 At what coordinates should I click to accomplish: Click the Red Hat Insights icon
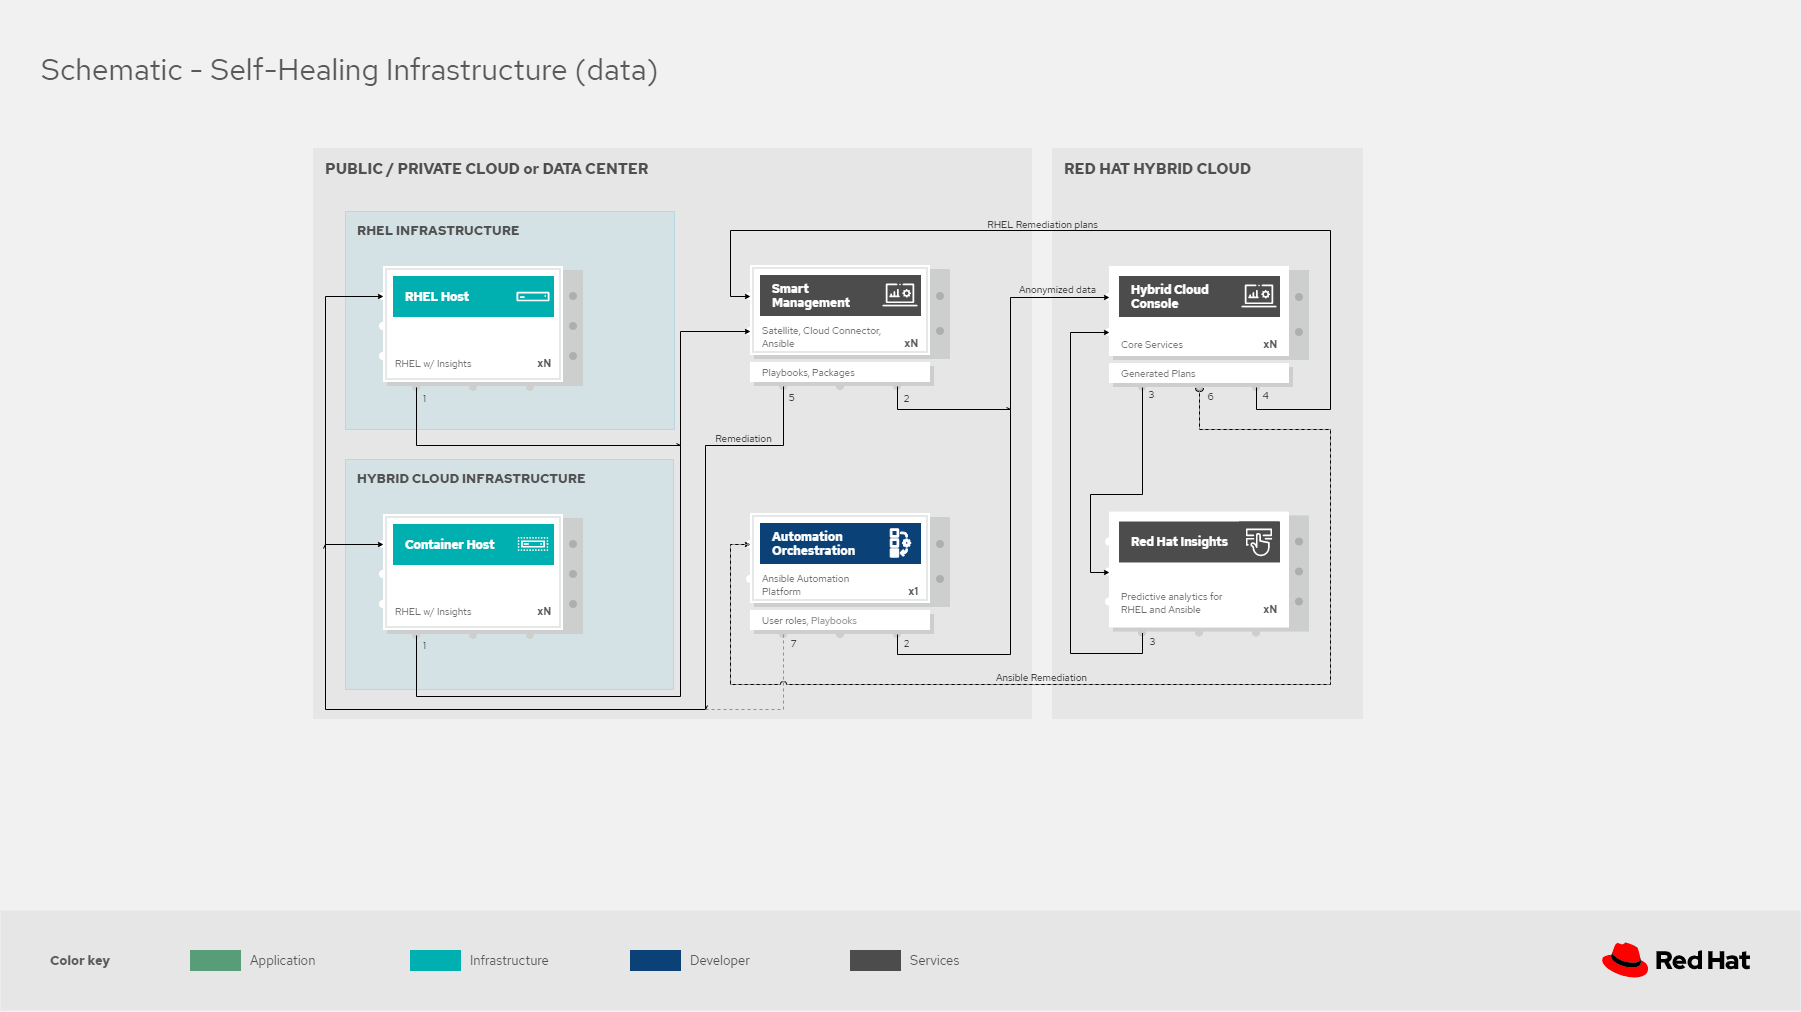click(x=1258, y=542)
